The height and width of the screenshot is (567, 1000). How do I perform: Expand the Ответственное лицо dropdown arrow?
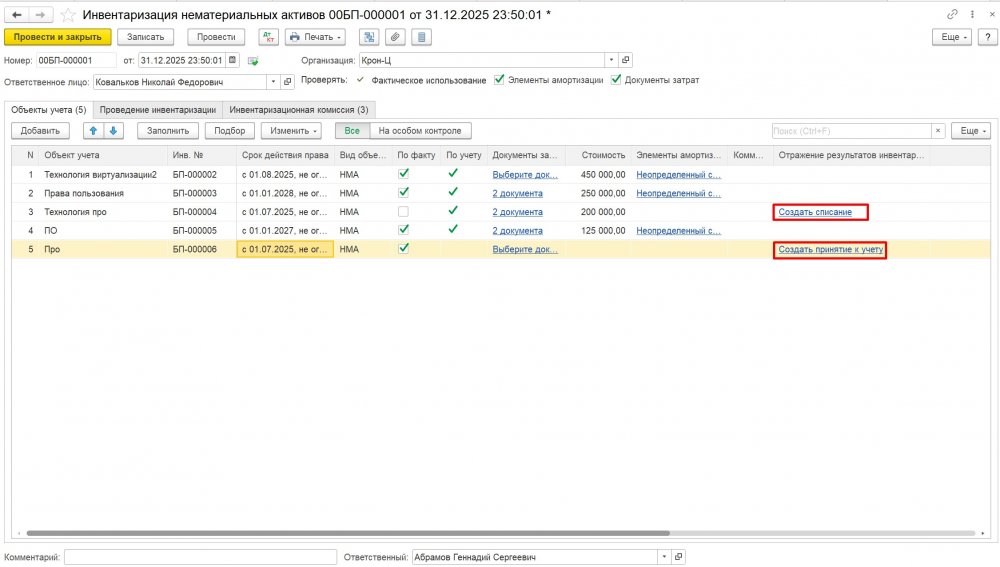click(274, 82)
